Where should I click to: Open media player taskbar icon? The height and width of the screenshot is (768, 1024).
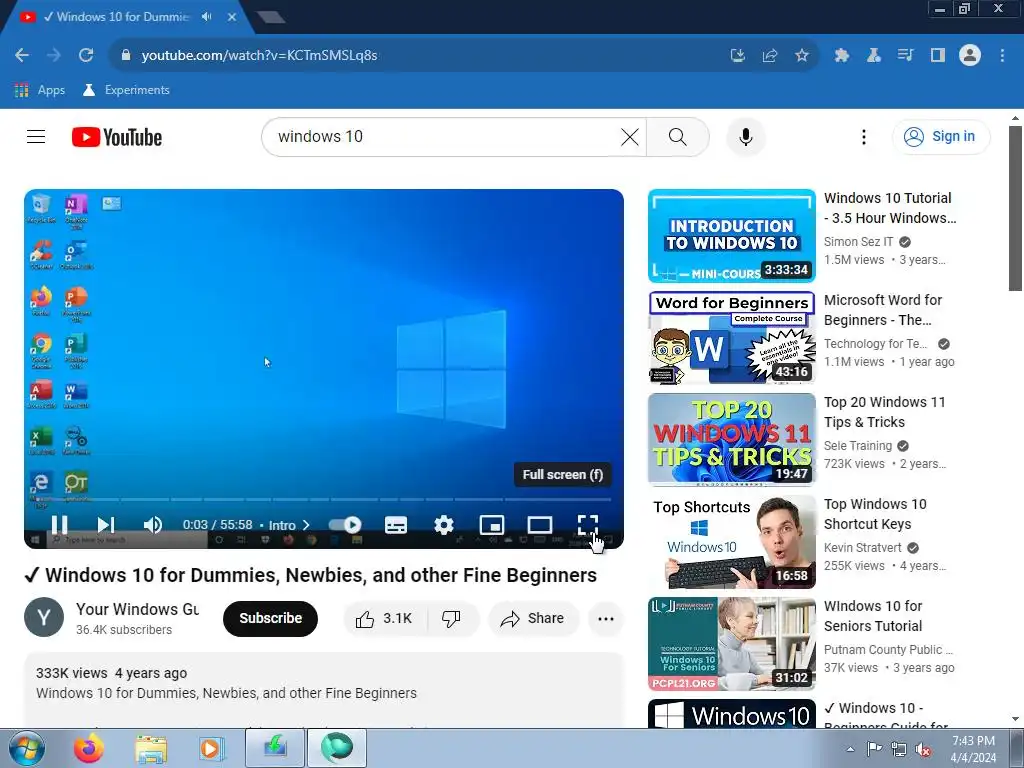pos(212,748)
